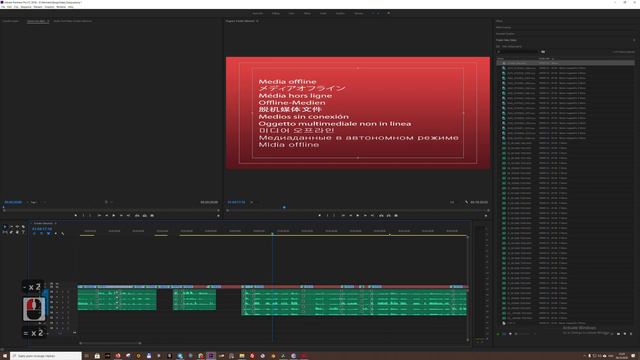The image size is (640, 360).
Task: Switch Project panel to icon view
Action: tap(510, 334)
